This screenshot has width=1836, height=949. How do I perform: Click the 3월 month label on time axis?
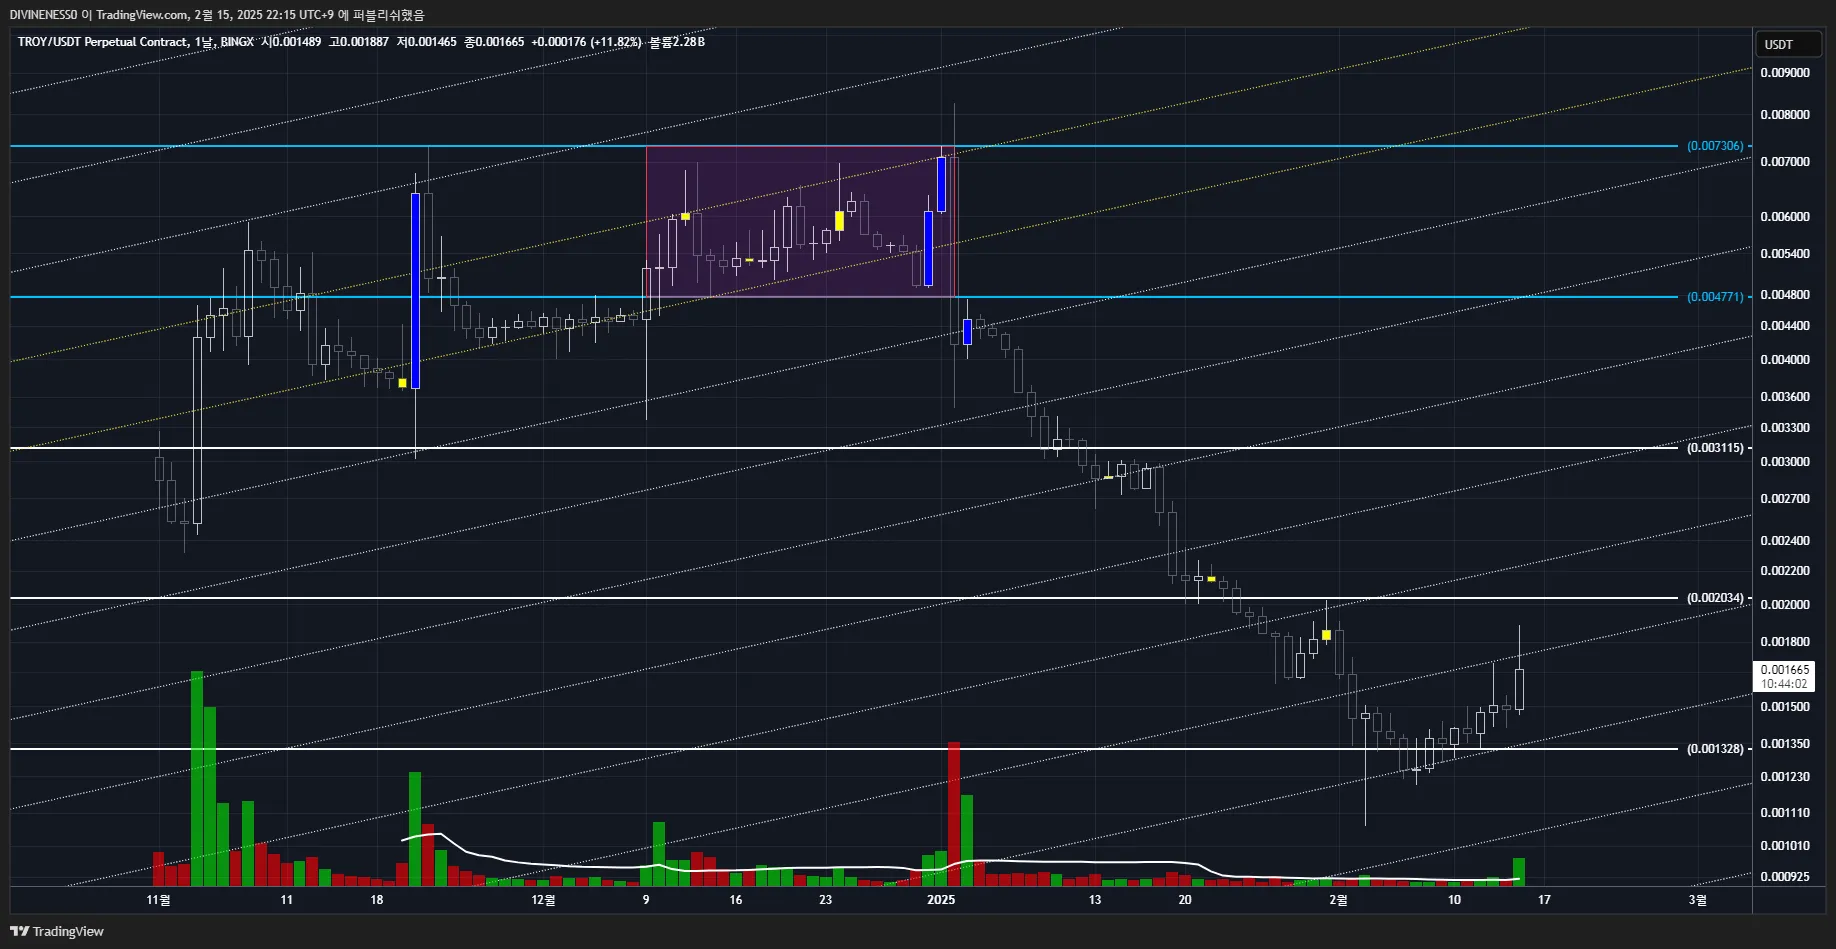[1697, 900]
